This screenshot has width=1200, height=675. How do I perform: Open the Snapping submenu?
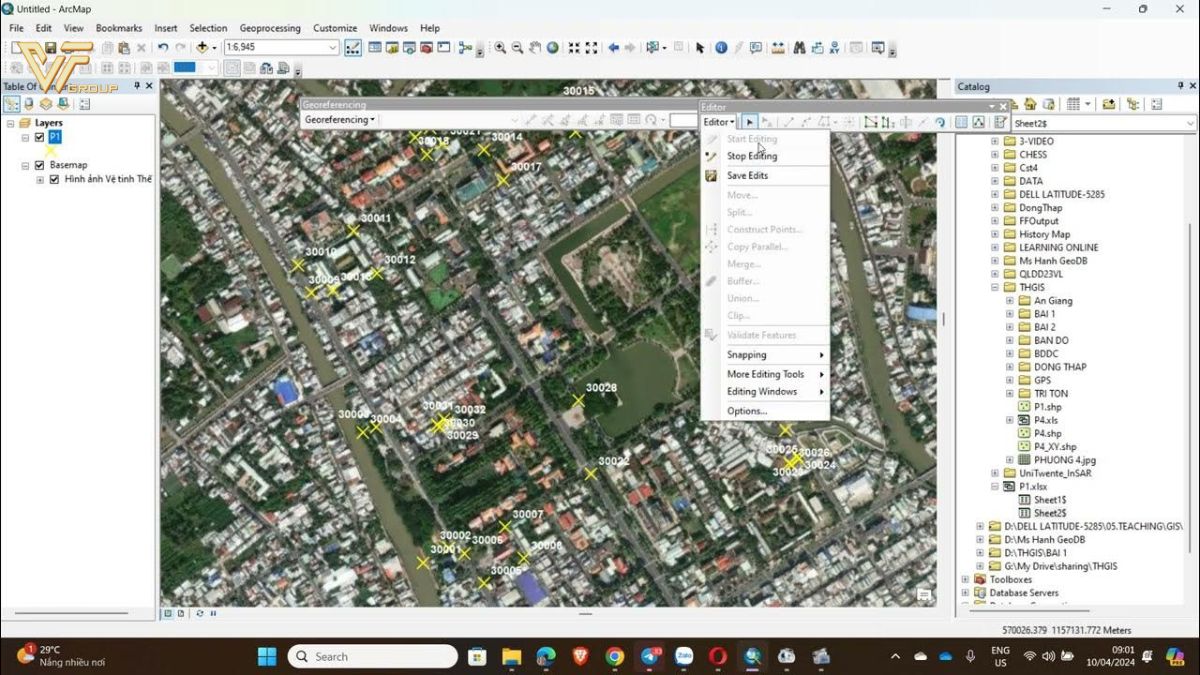(x=765, y=355)
